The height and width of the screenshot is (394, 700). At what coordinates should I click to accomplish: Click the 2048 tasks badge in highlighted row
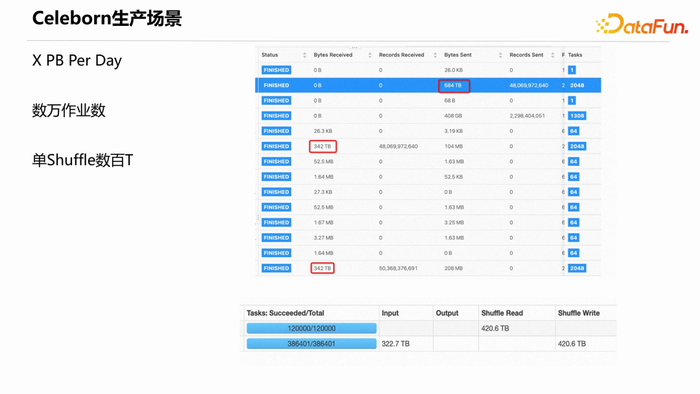(577, 85)
